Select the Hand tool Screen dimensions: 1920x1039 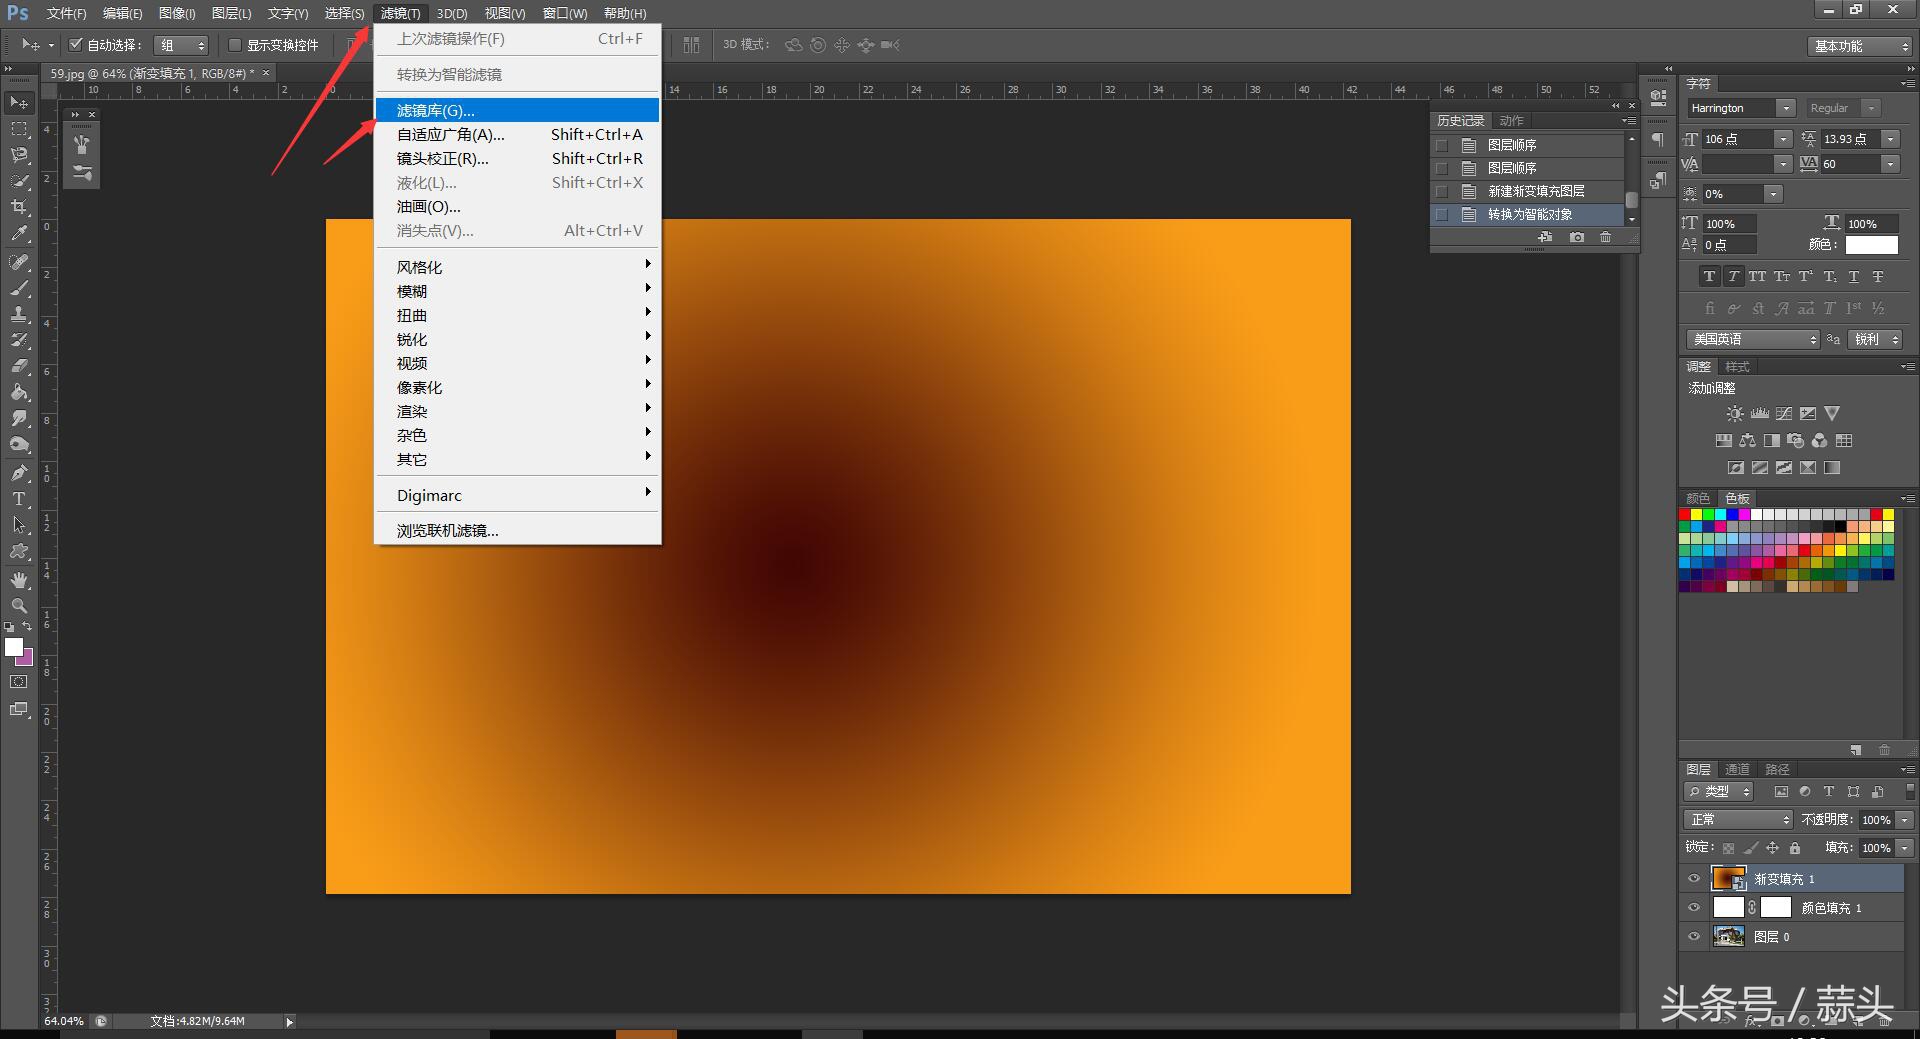[19, 580]
